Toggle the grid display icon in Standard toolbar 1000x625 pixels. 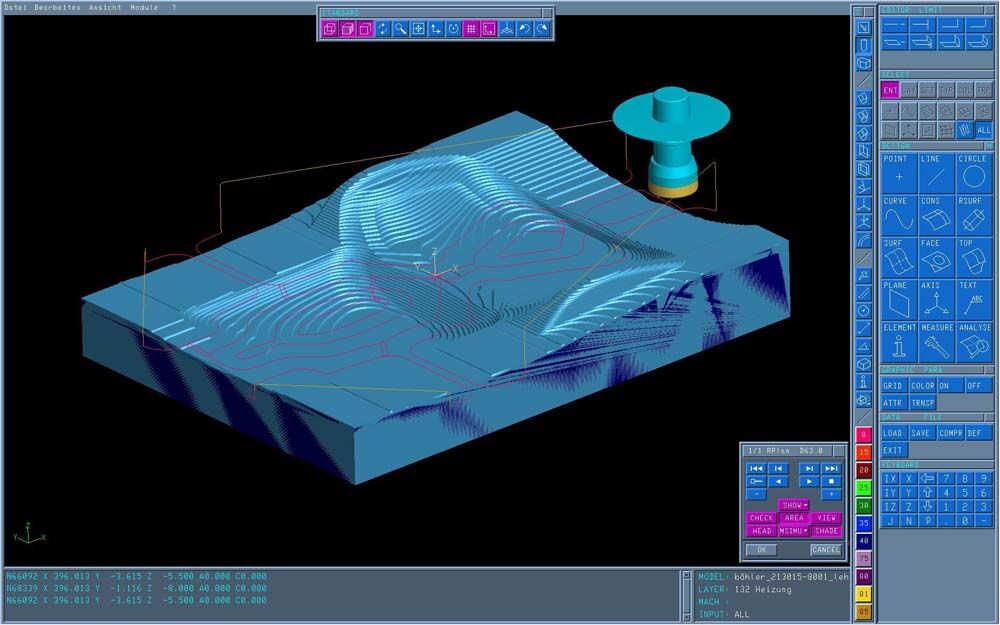(470, 29)
